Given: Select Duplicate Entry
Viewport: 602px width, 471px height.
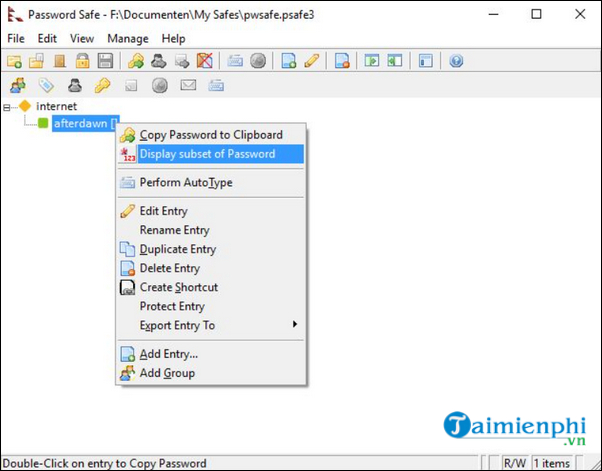Looking at the screenshot, I should (211, 249).
